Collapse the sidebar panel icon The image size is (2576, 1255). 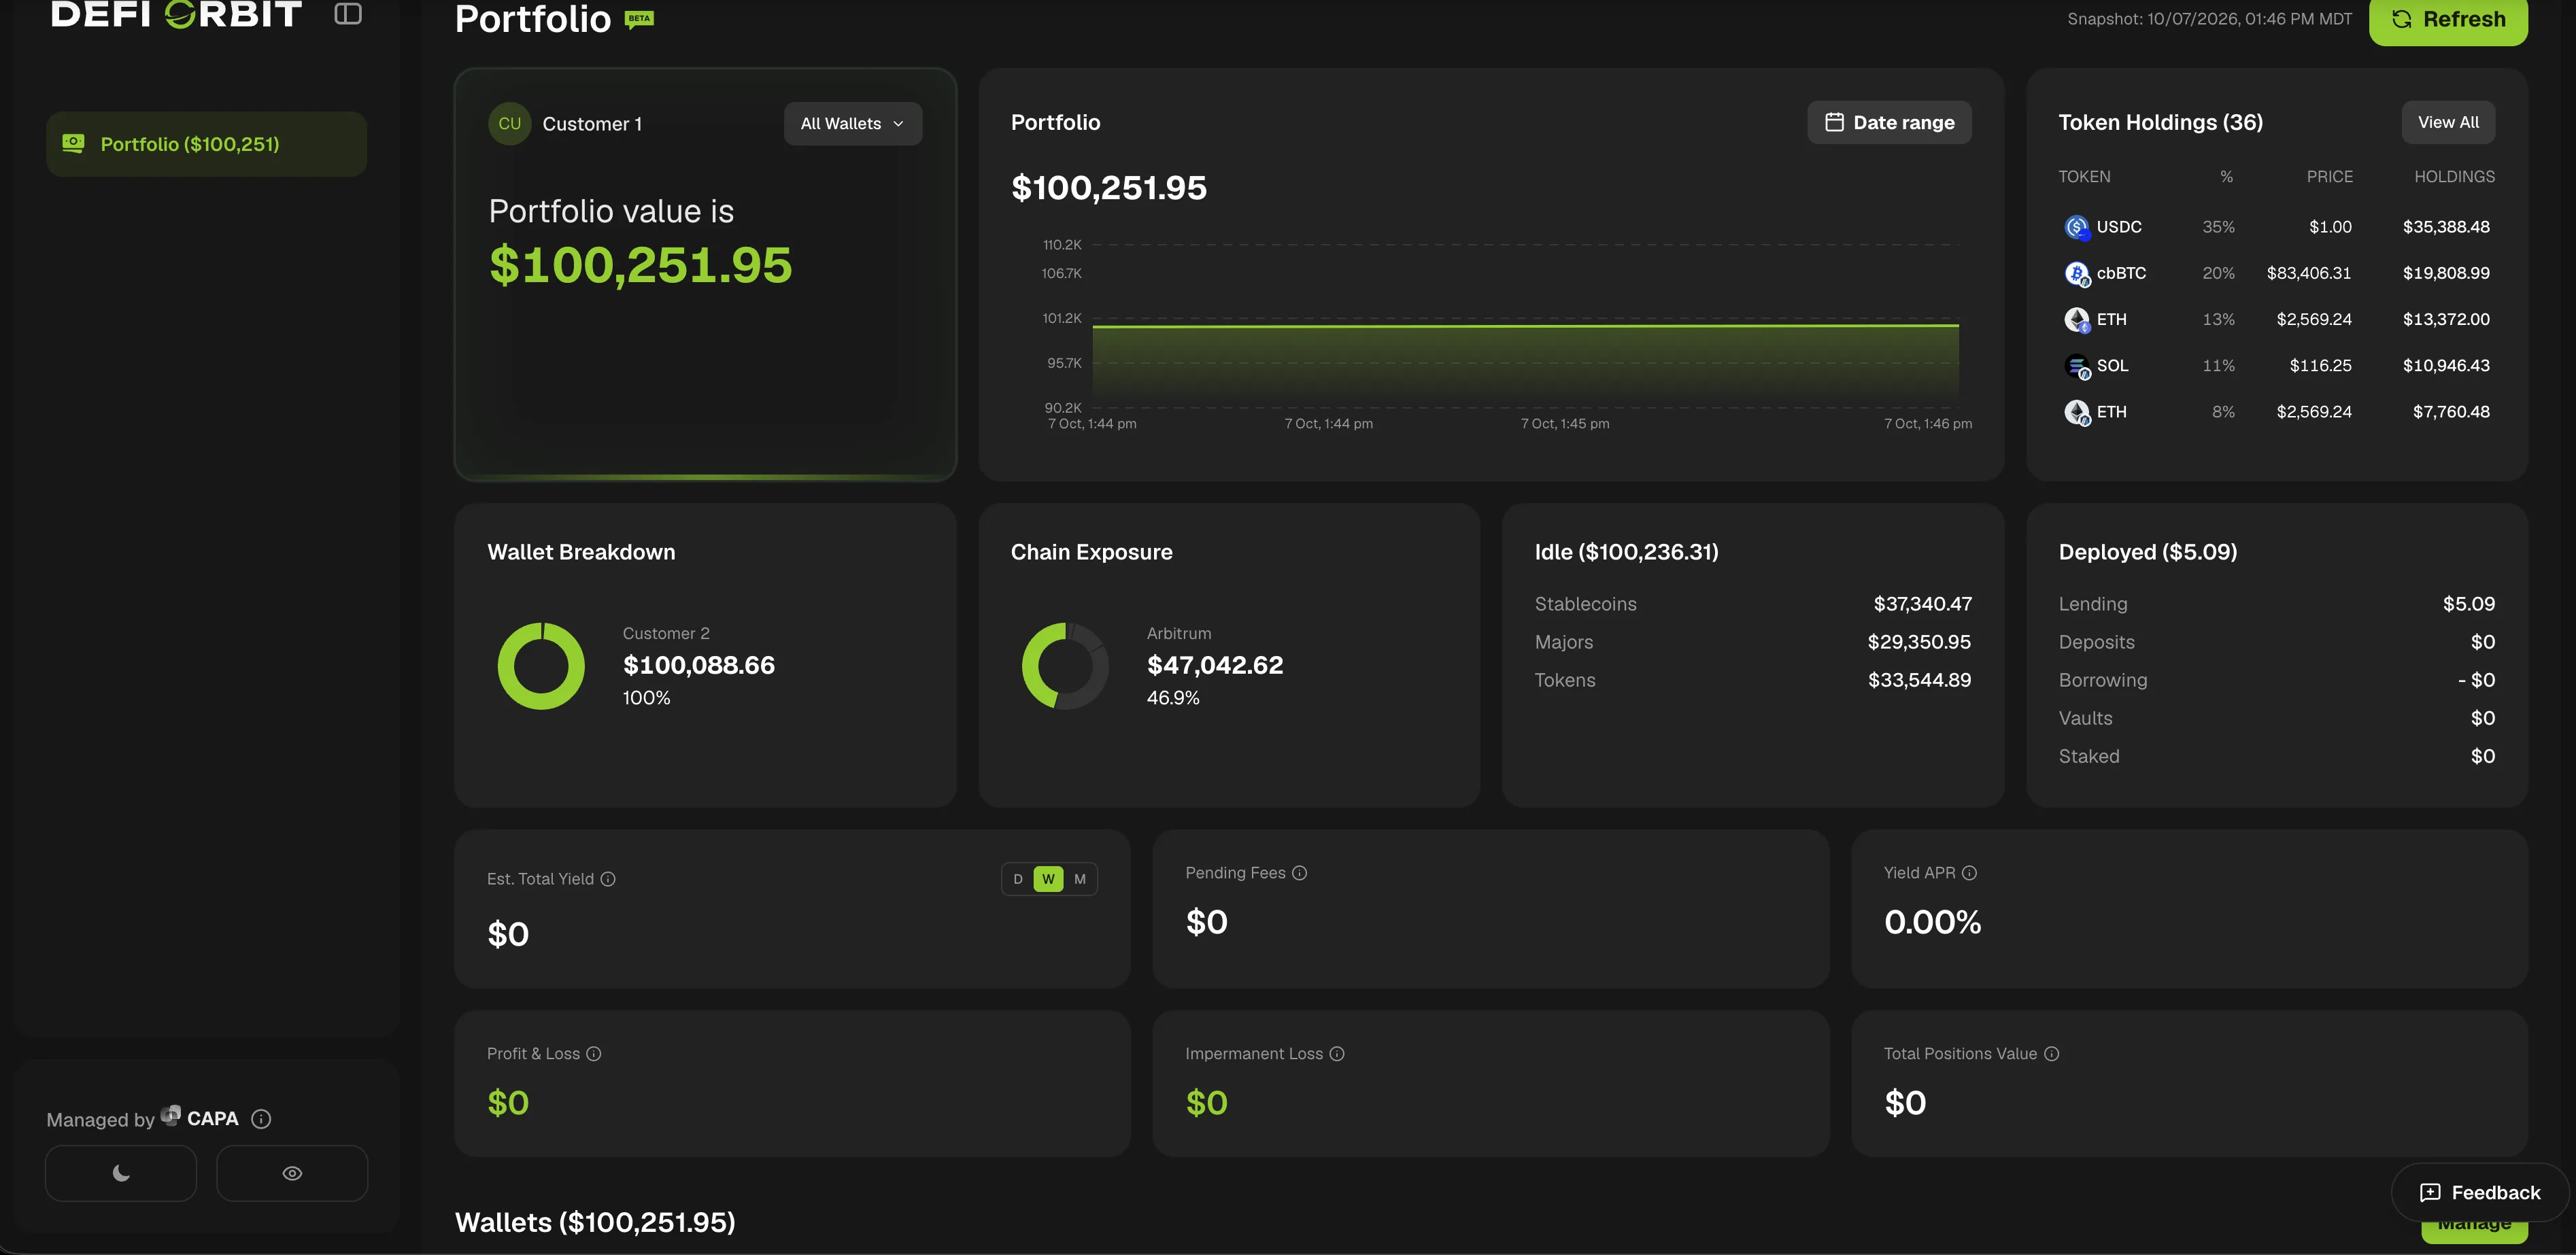347,14
